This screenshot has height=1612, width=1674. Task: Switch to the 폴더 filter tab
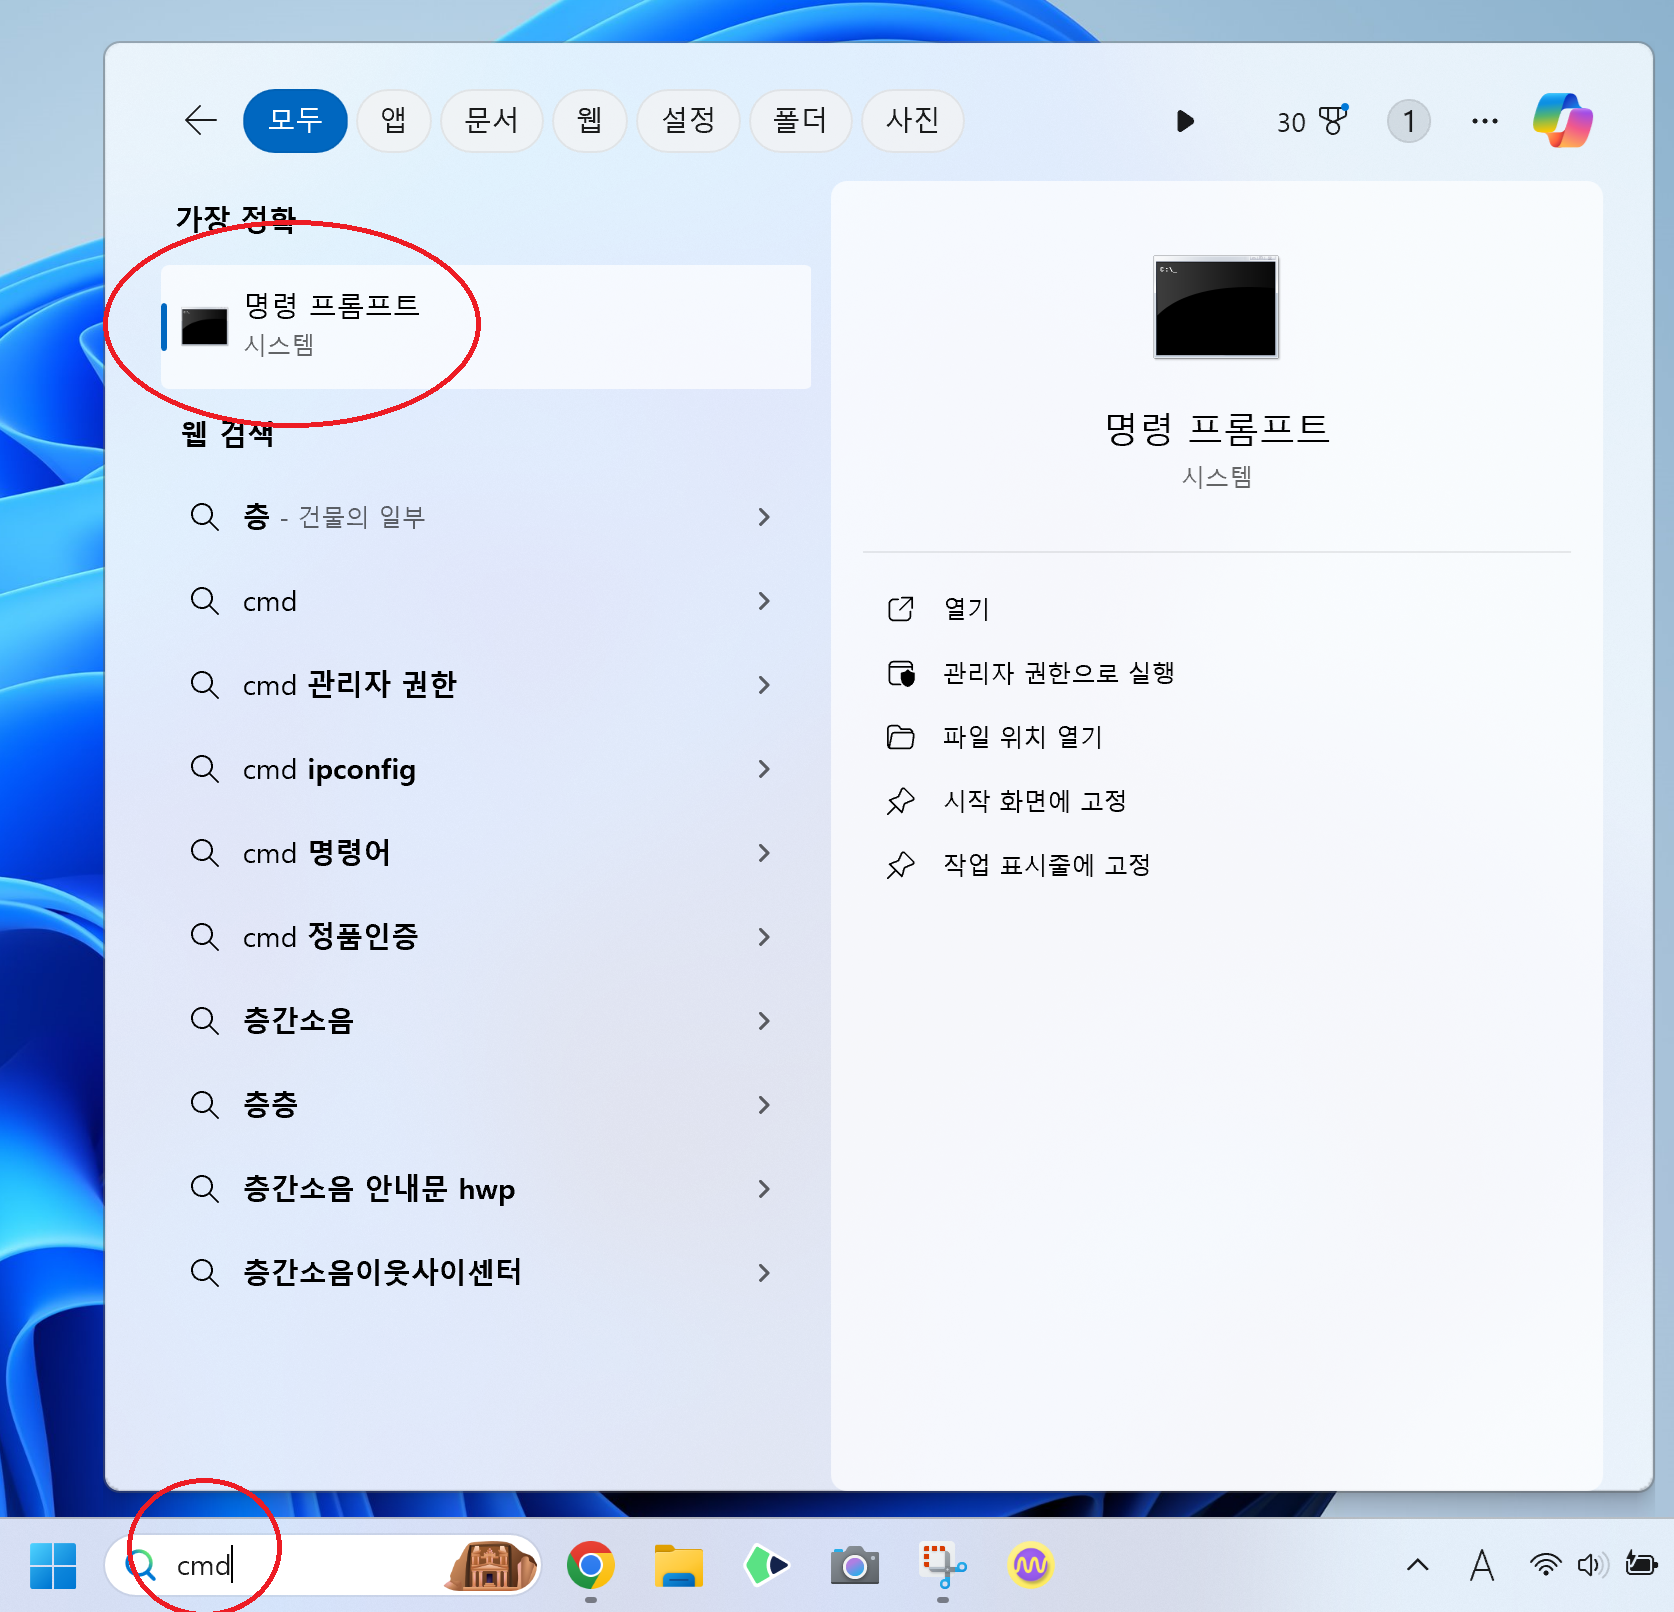800,121
